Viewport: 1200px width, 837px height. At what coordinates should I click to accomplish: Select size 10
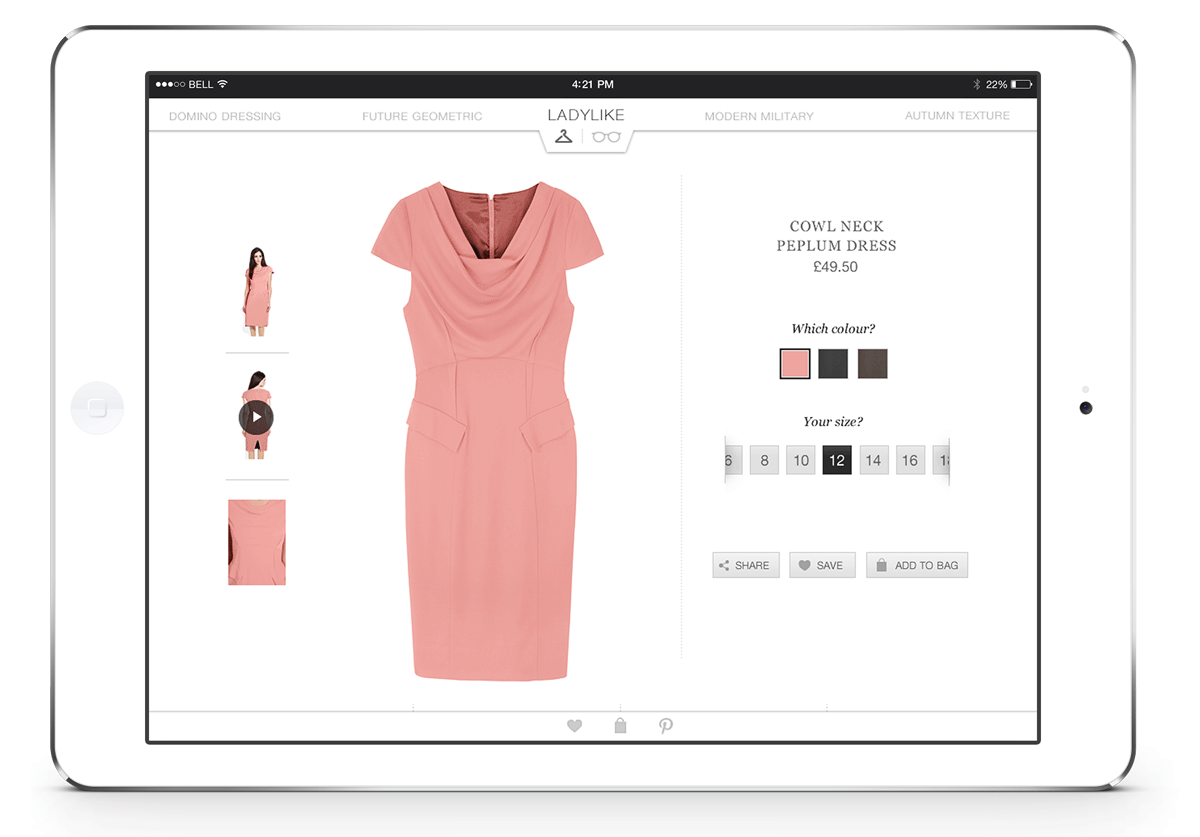tap(801, 460)
